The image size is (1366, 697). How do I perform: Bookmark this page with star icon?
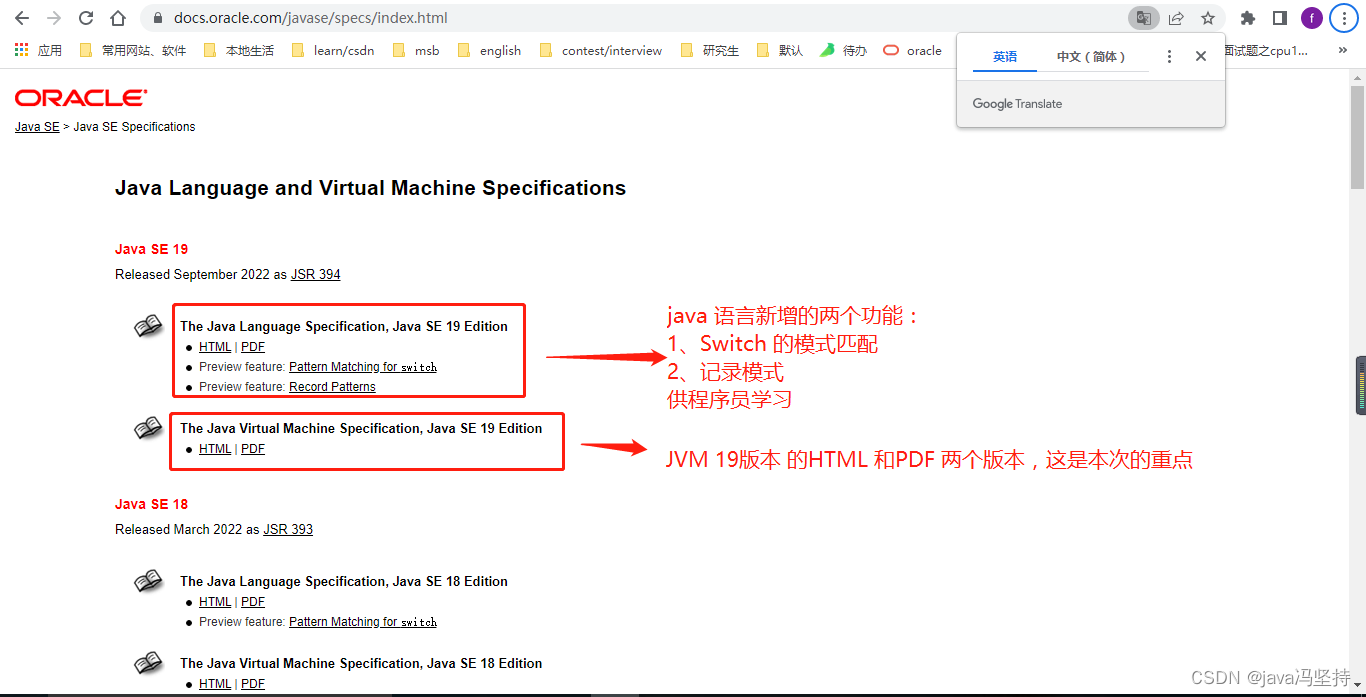click(1208, 18)
